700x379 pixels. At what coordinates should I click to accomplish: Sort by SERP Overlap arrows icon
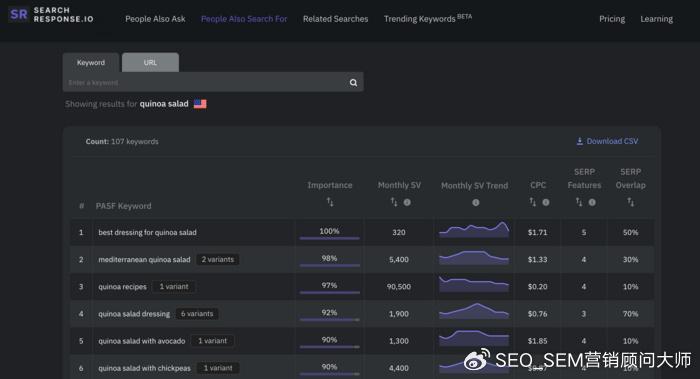click(x=630, y=202)
